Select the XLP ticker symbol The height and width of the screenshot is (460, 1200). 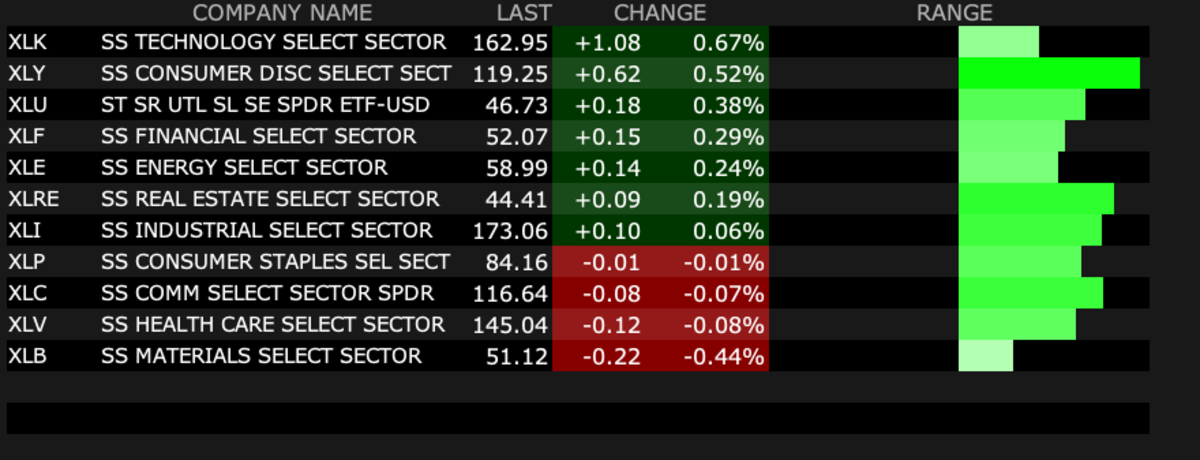[27, 262]
